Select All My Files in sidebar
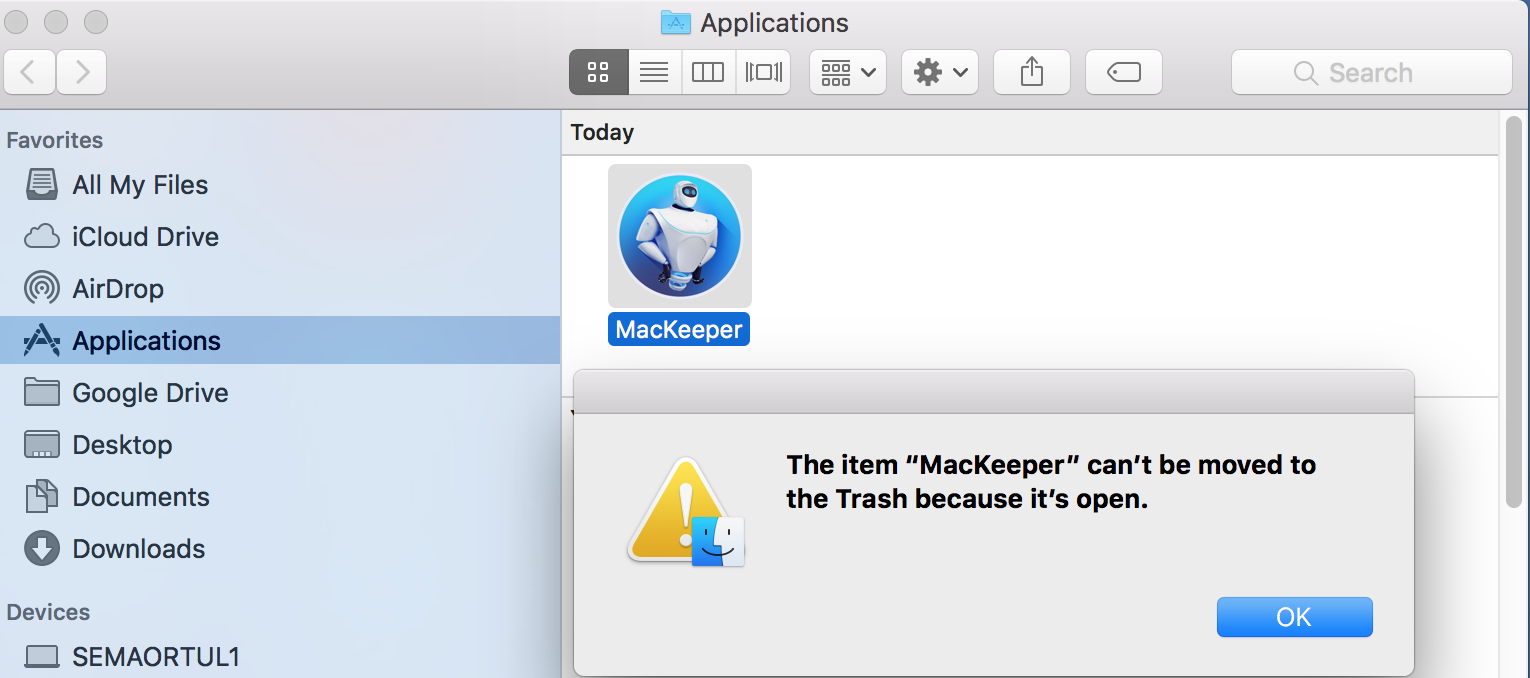 click(x=280, y=185)
